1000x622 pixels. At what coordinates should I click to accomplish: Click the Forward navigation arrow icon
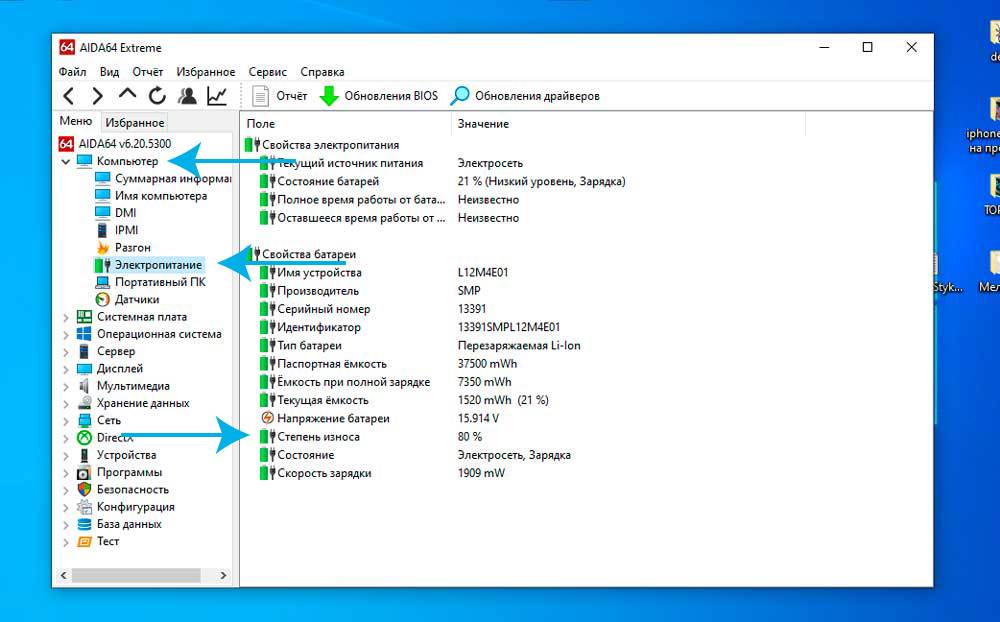pyautogui.click(x=97, y=96)
